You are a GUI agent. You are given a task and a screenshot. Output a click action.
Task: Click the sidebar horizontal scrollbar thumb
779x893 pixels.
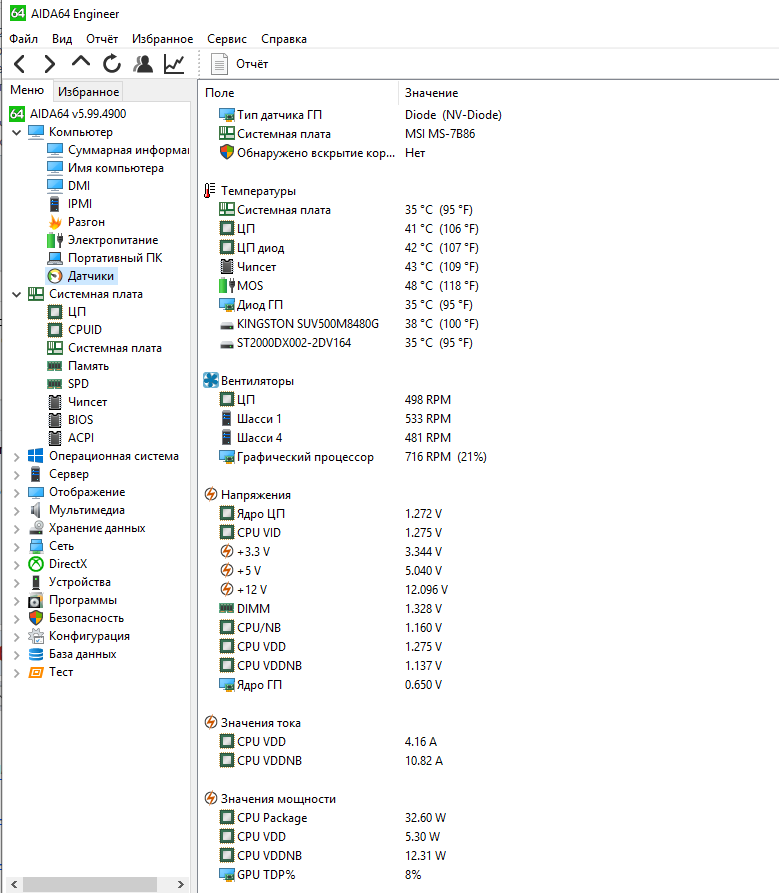point(89,884)
